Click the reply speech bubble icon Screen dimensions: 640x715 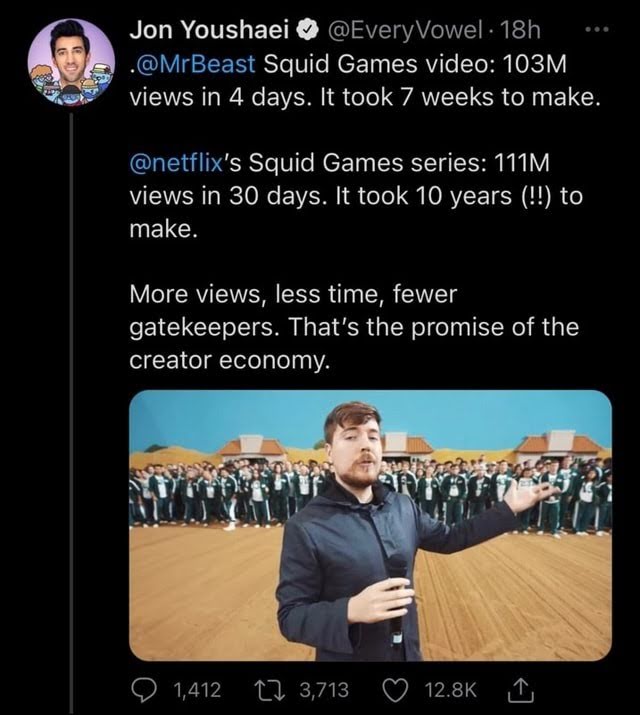click(145, 689)
